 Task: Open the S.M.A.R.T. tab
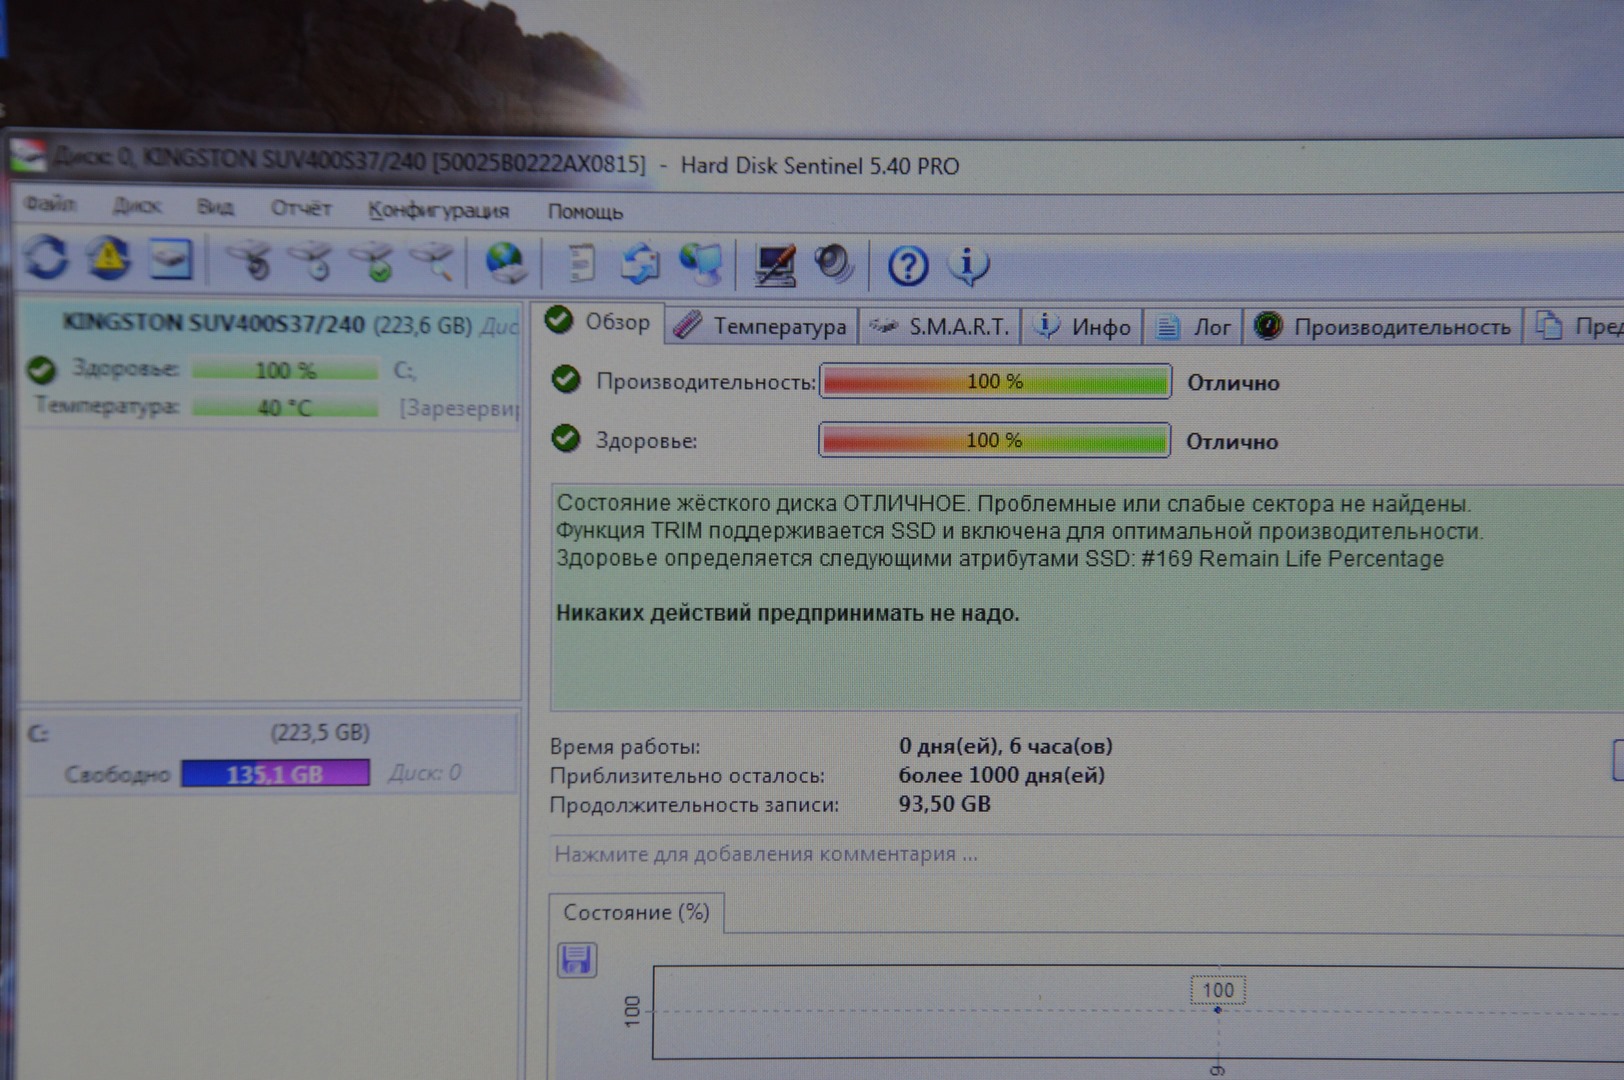click(939, 326)
